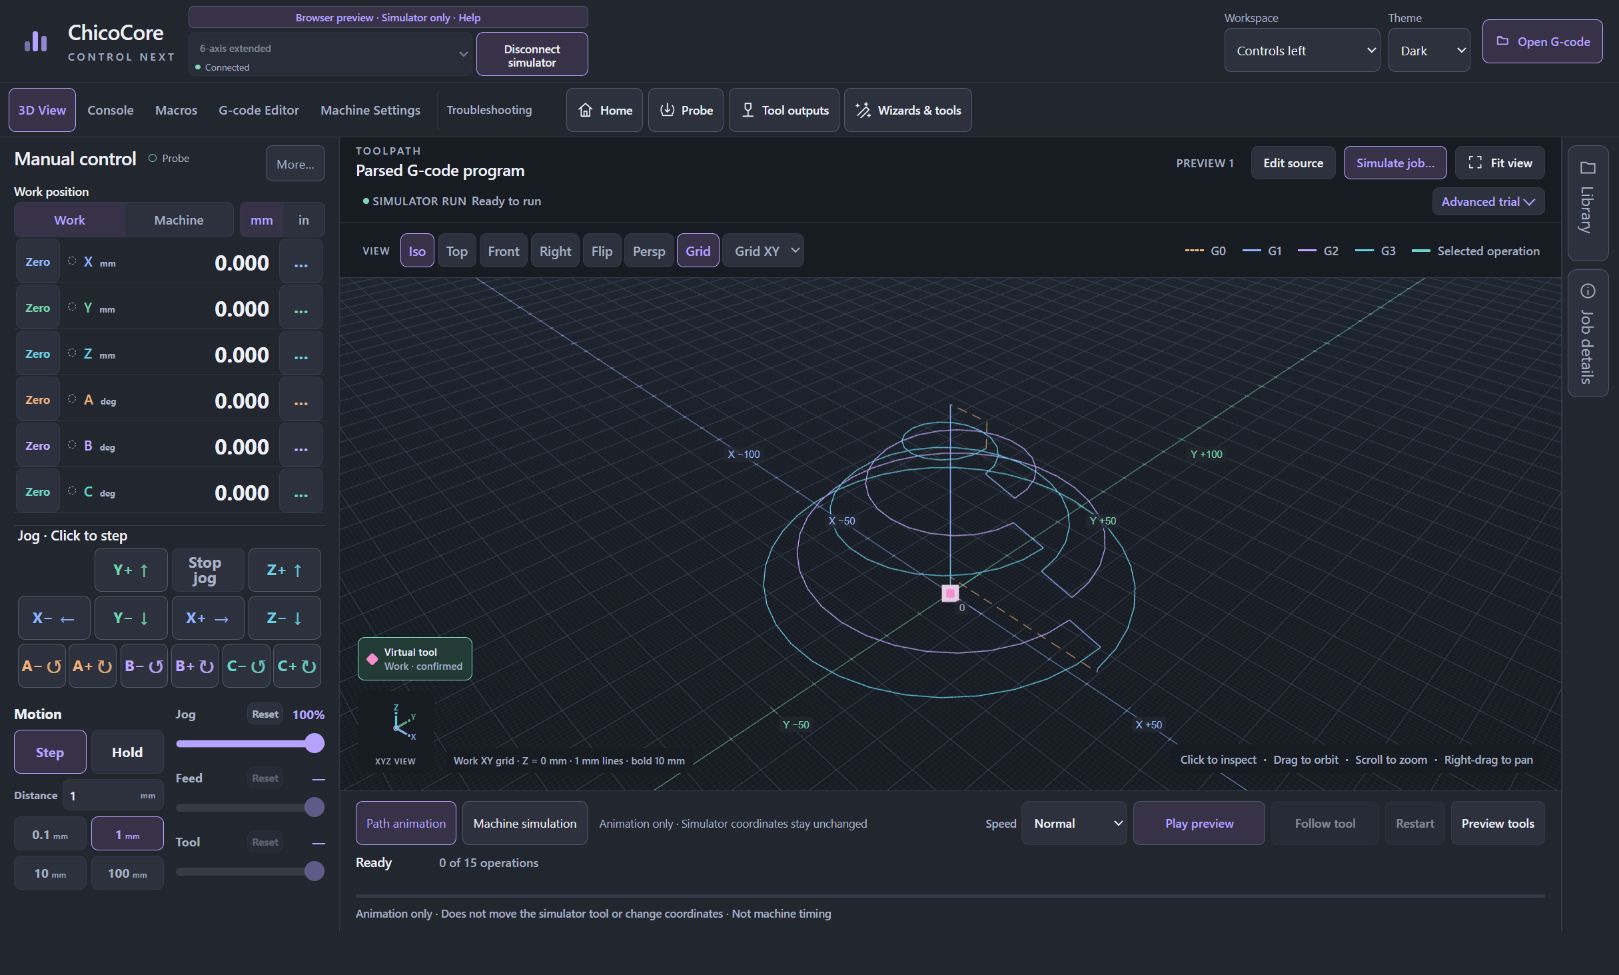The image size is (1619, 975).
Task: Click the Open G-code button
Action: 1542,42
